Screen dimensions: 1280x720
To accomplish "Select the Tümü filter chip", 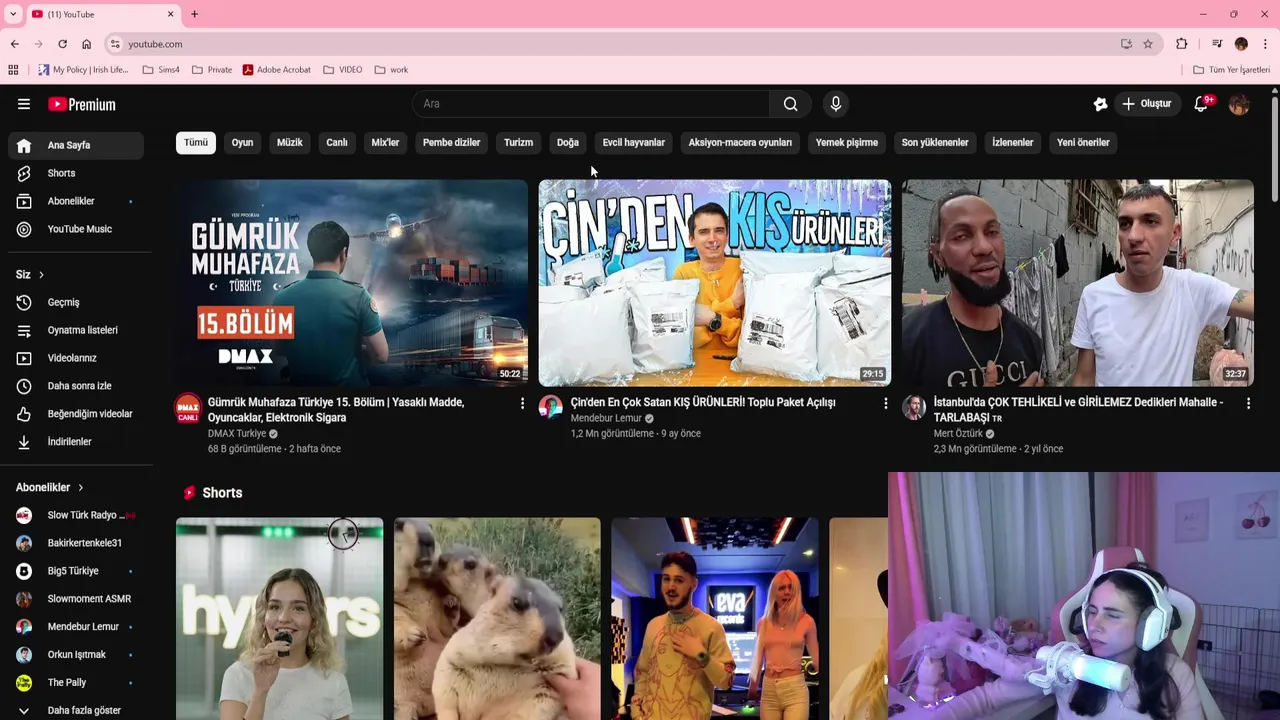I will pos(196,142).
